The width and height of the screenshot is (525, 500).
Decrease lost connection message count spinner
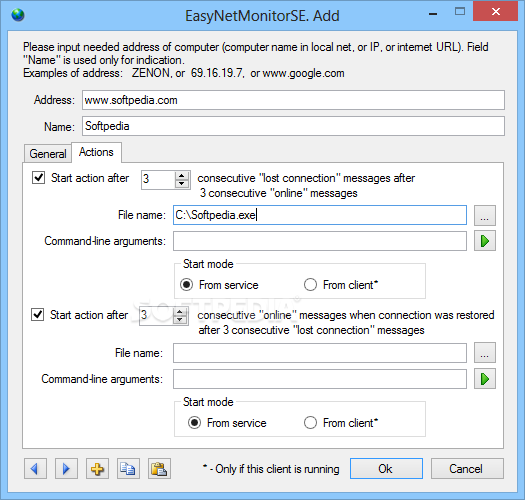[182, 184]
